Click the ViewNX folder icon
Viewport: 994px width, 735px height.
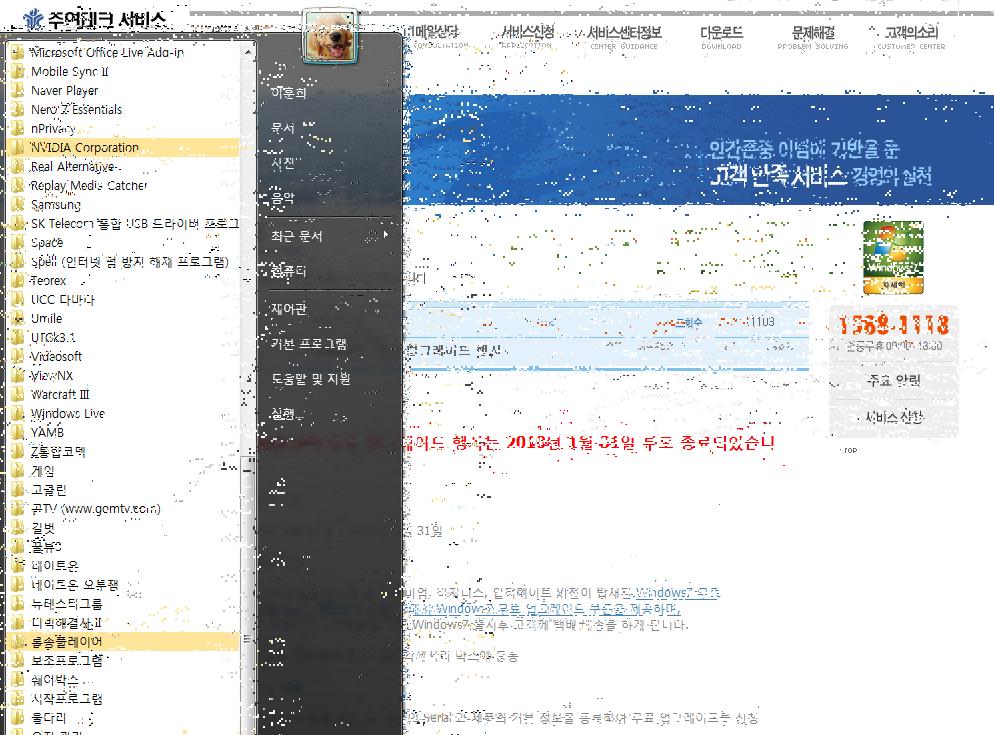18,375
